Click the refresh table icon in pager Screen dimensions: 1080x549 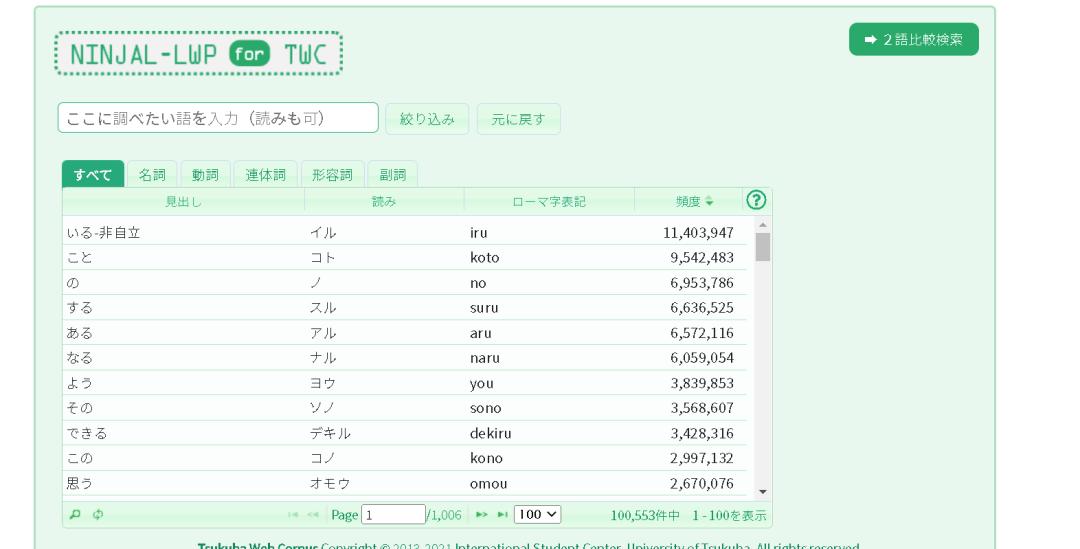[98, 514]
